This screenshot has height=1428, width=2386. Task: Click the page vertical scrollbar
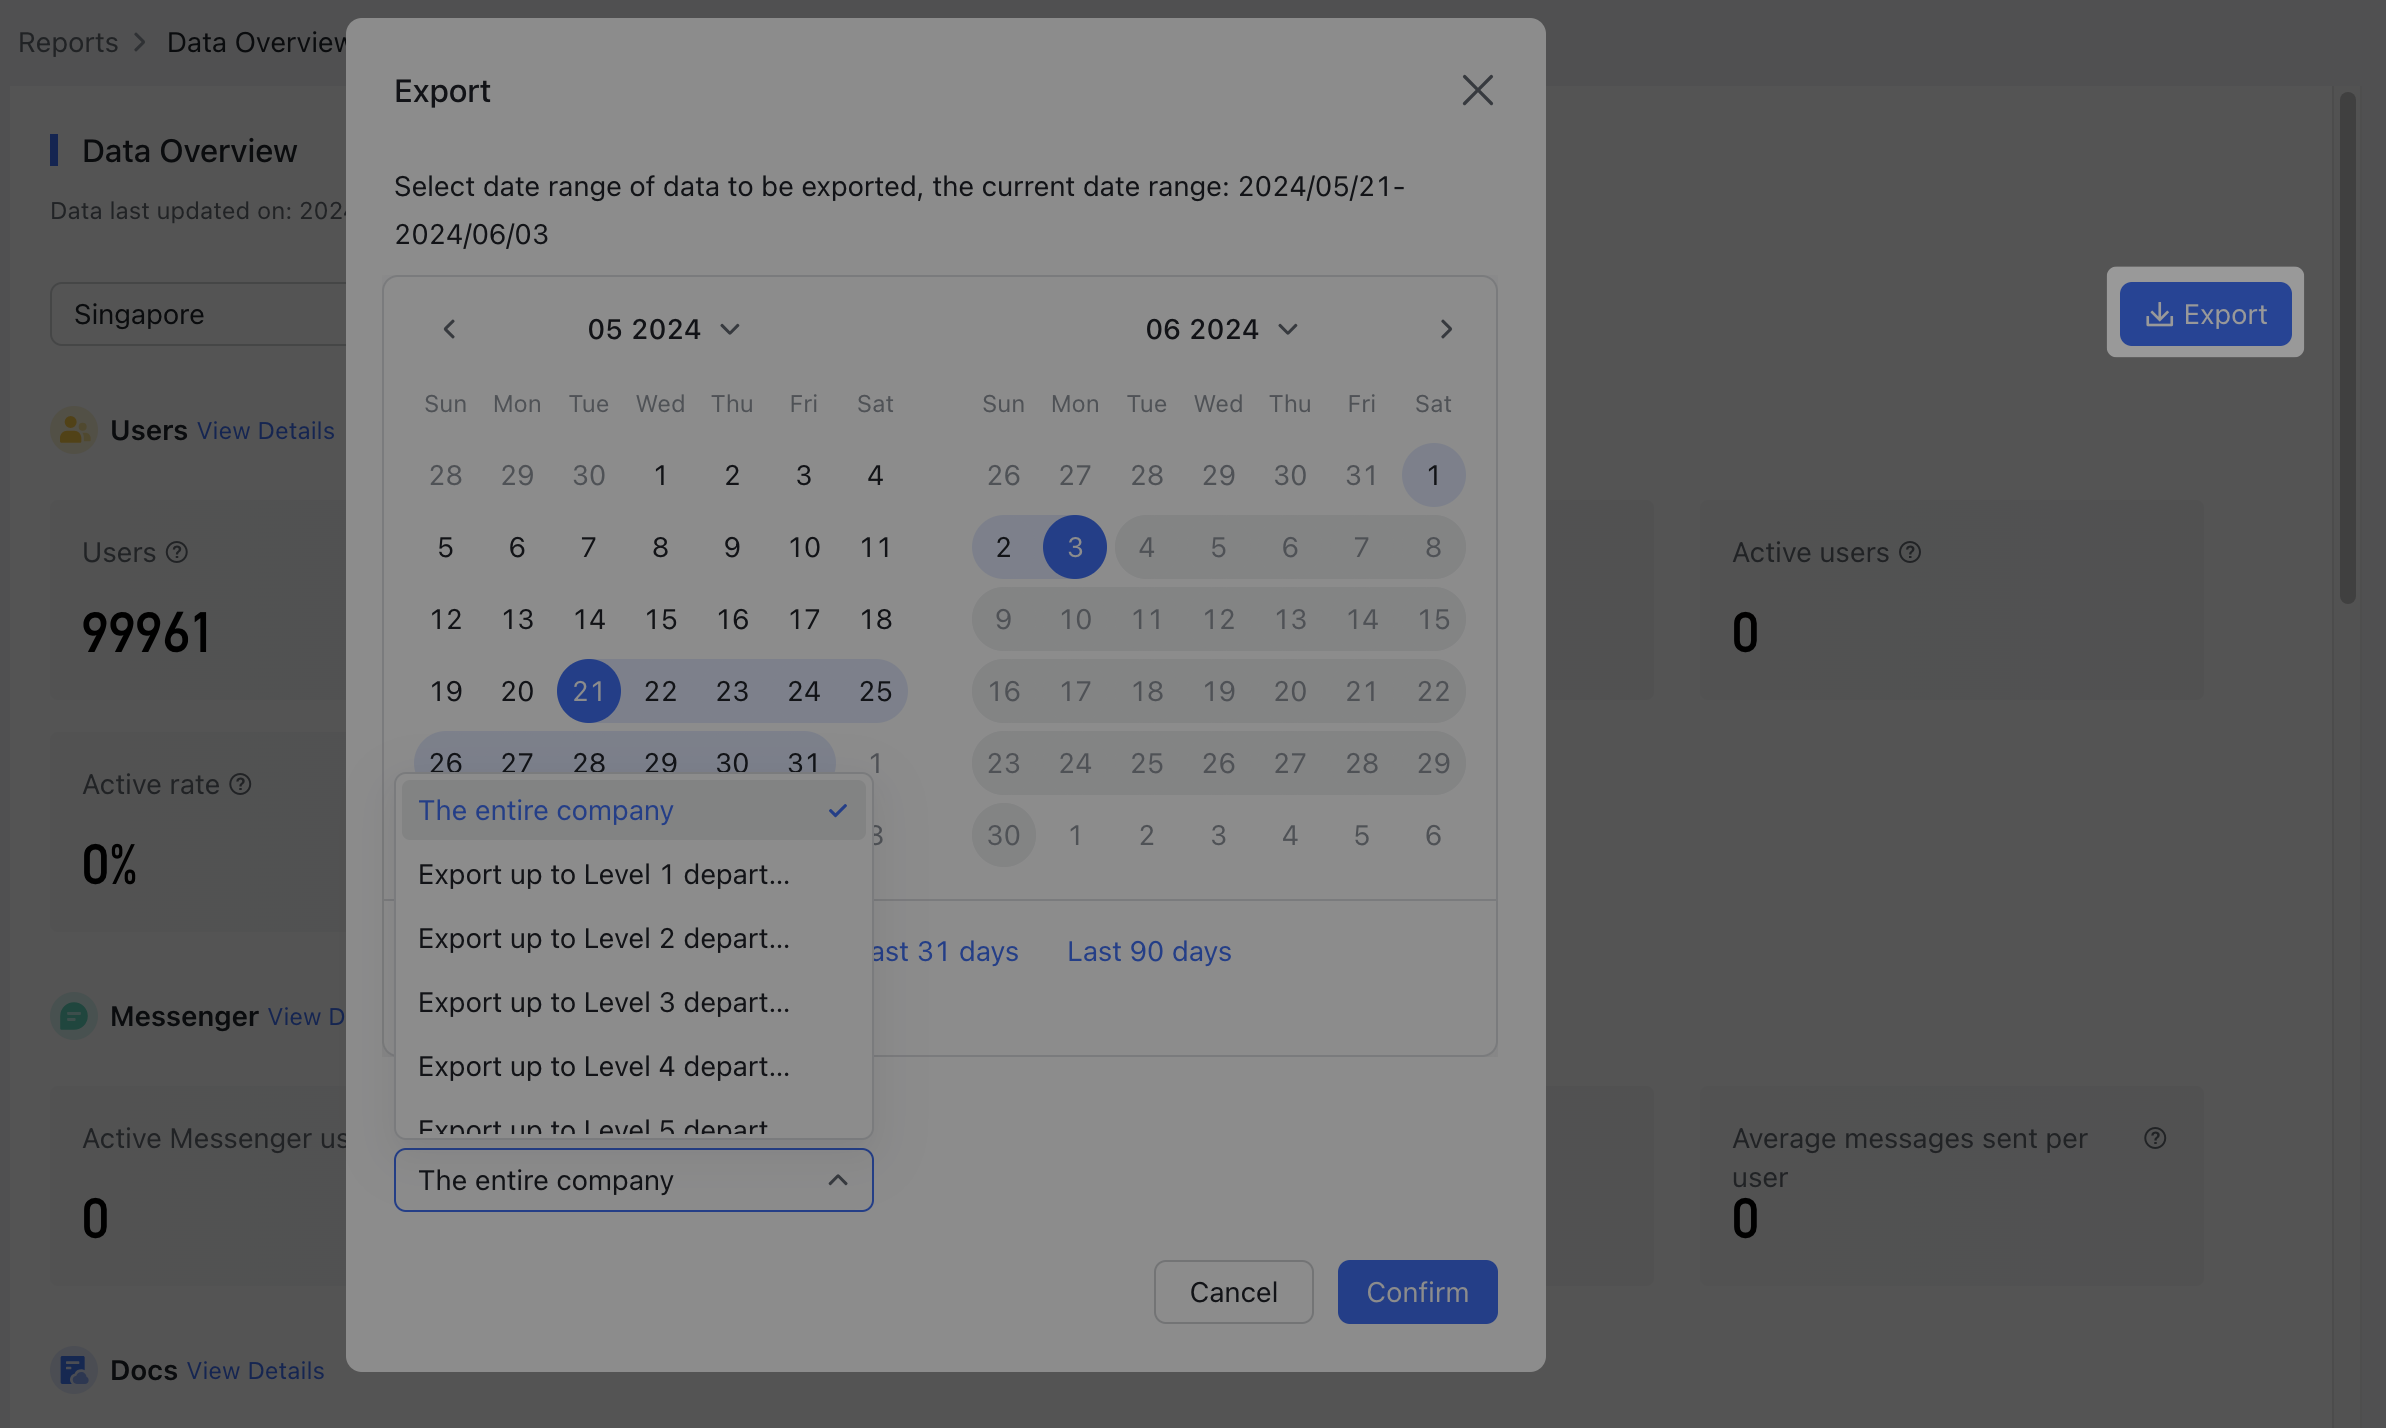[x=2347, y=350]
